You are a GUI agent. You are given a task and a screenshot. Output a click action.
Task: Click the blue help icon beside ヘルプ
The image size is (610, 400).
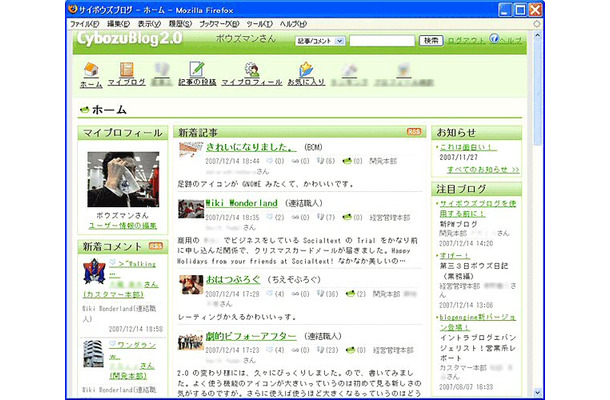494,38
